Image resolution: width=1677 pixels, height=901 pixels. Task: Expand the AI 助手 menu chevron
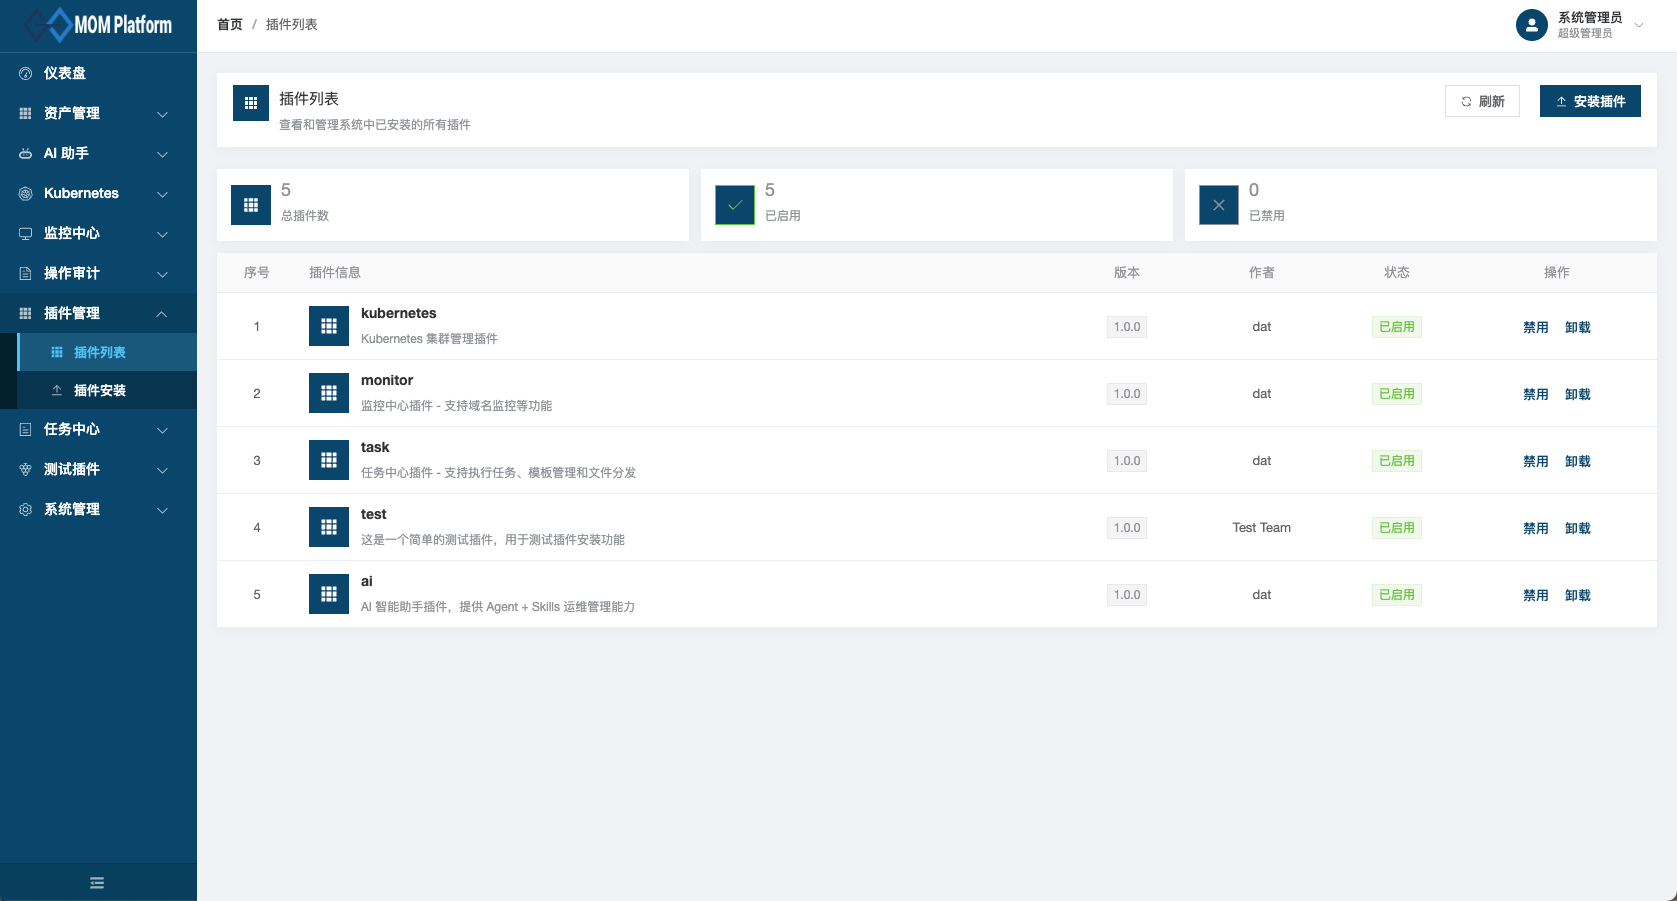(162, 154)
